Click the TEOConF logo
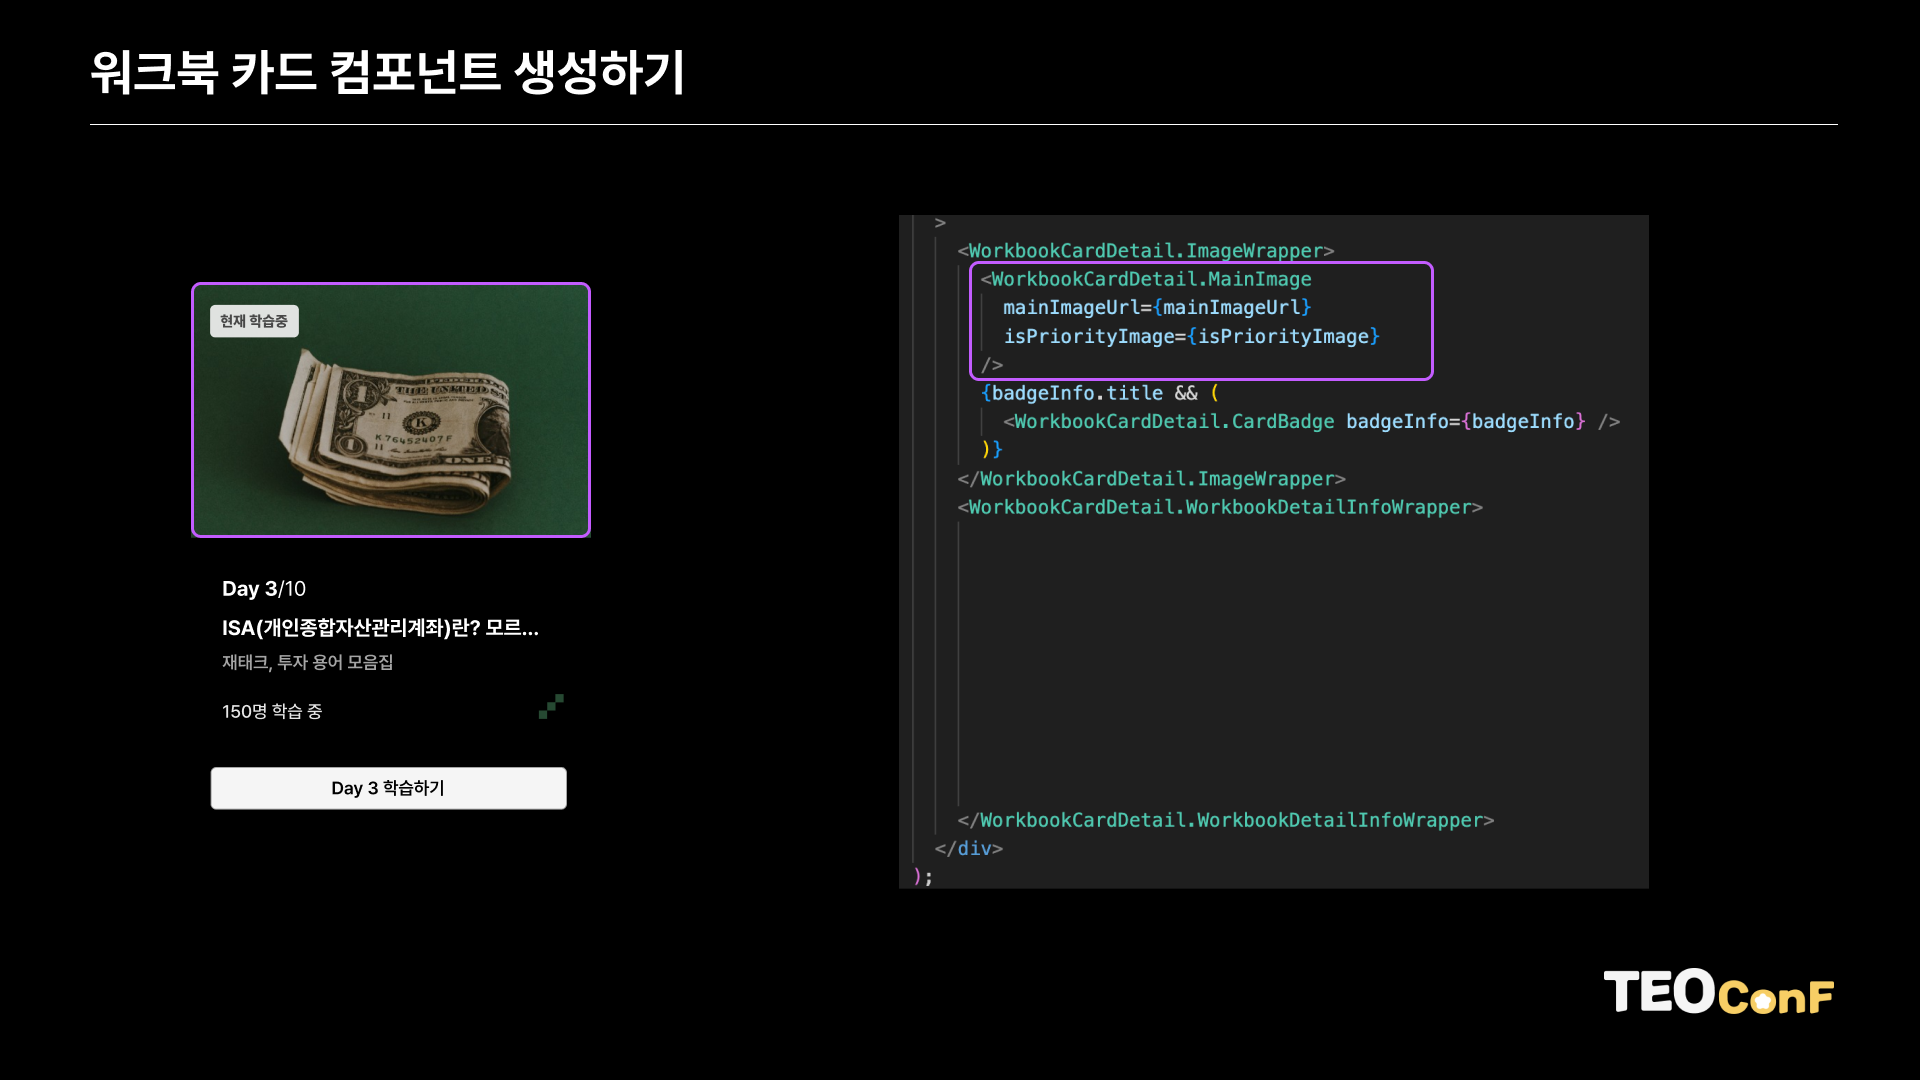 pyautogui.click(x=1718, y=993)
